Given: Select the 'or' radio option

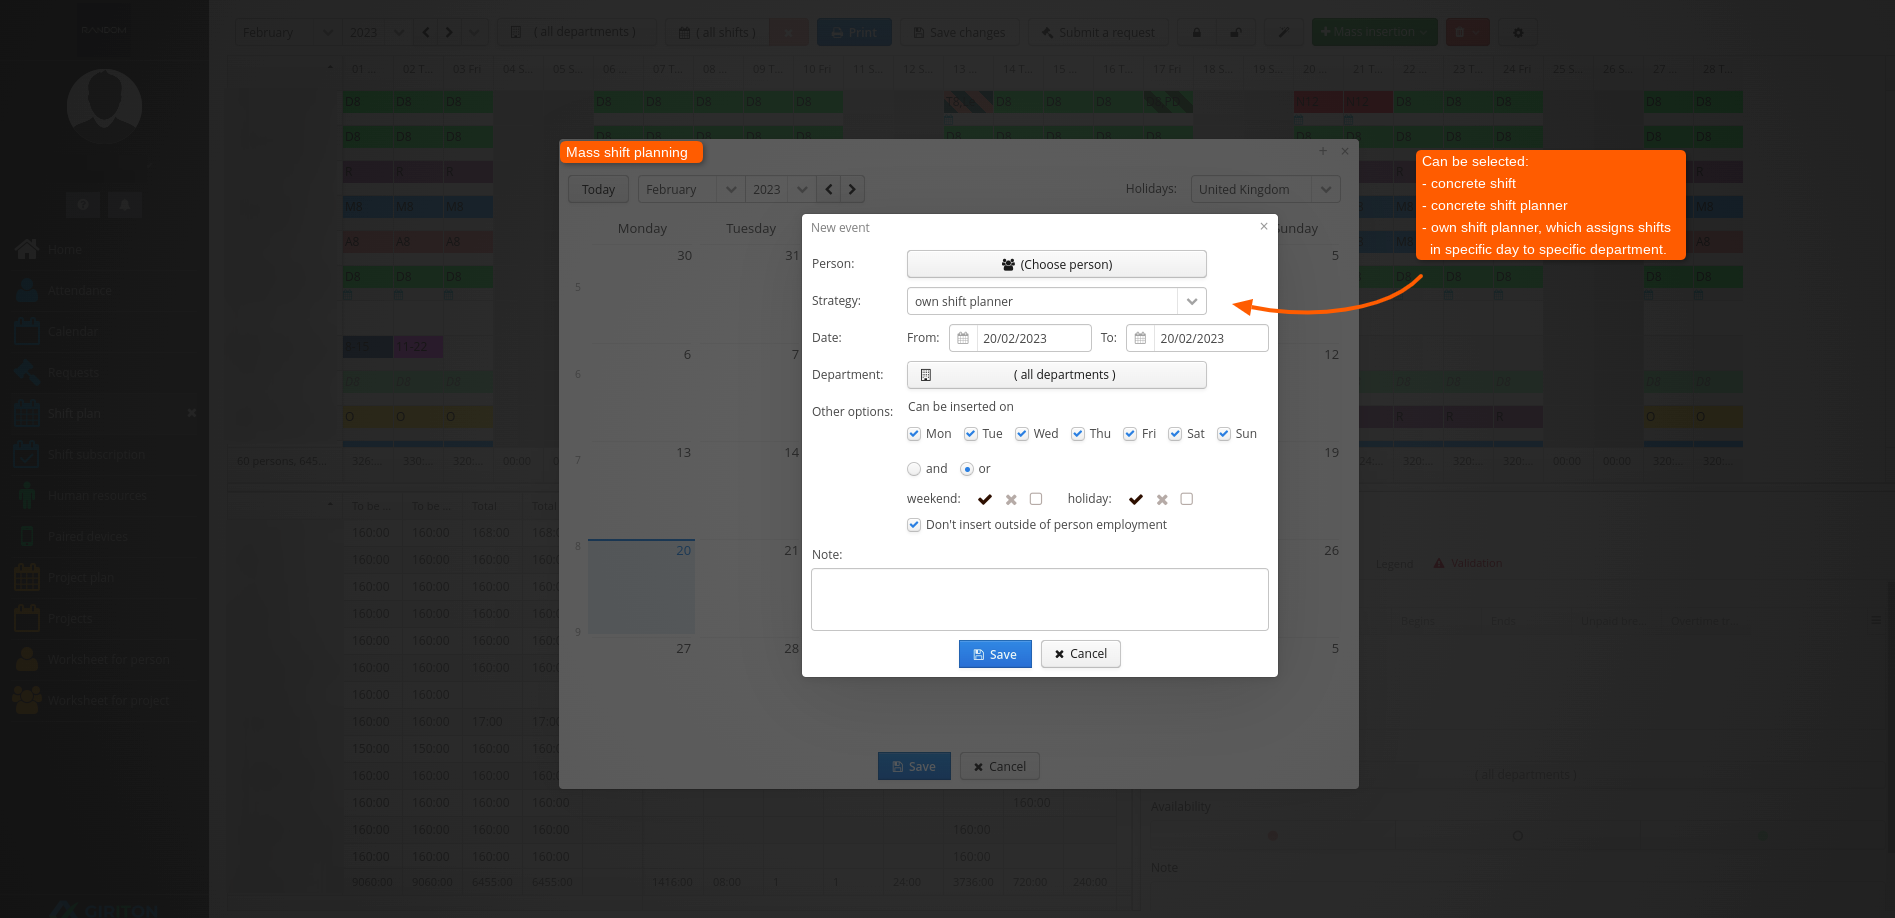Looking at the screenshot, I should coord(967,469).
